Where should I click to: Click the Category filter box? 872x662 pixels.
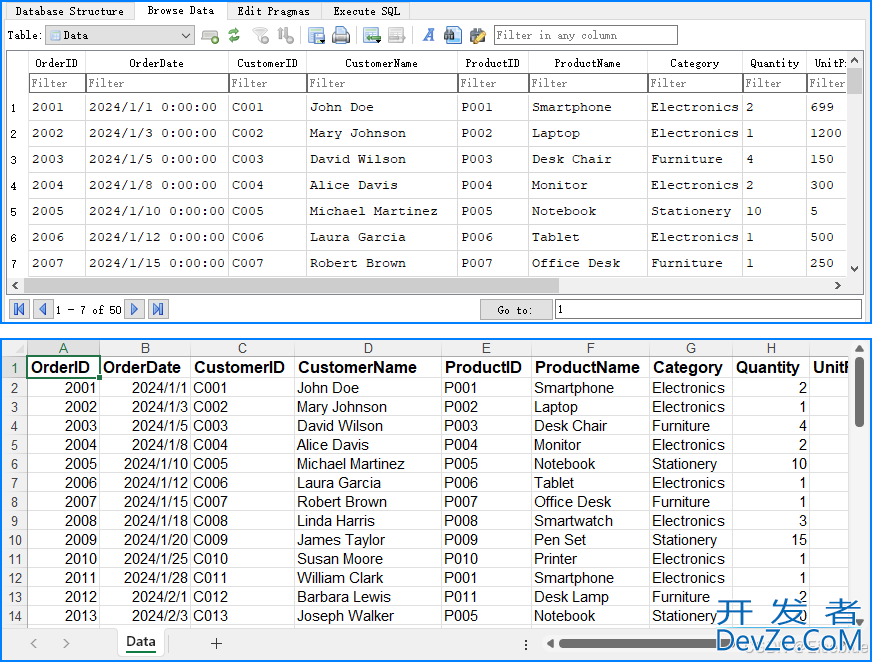tap(695, 83)
